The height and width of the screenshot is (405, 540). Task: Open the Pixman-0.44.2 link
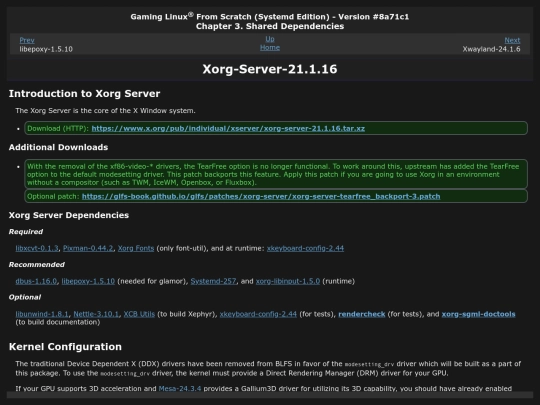(88, 248)
